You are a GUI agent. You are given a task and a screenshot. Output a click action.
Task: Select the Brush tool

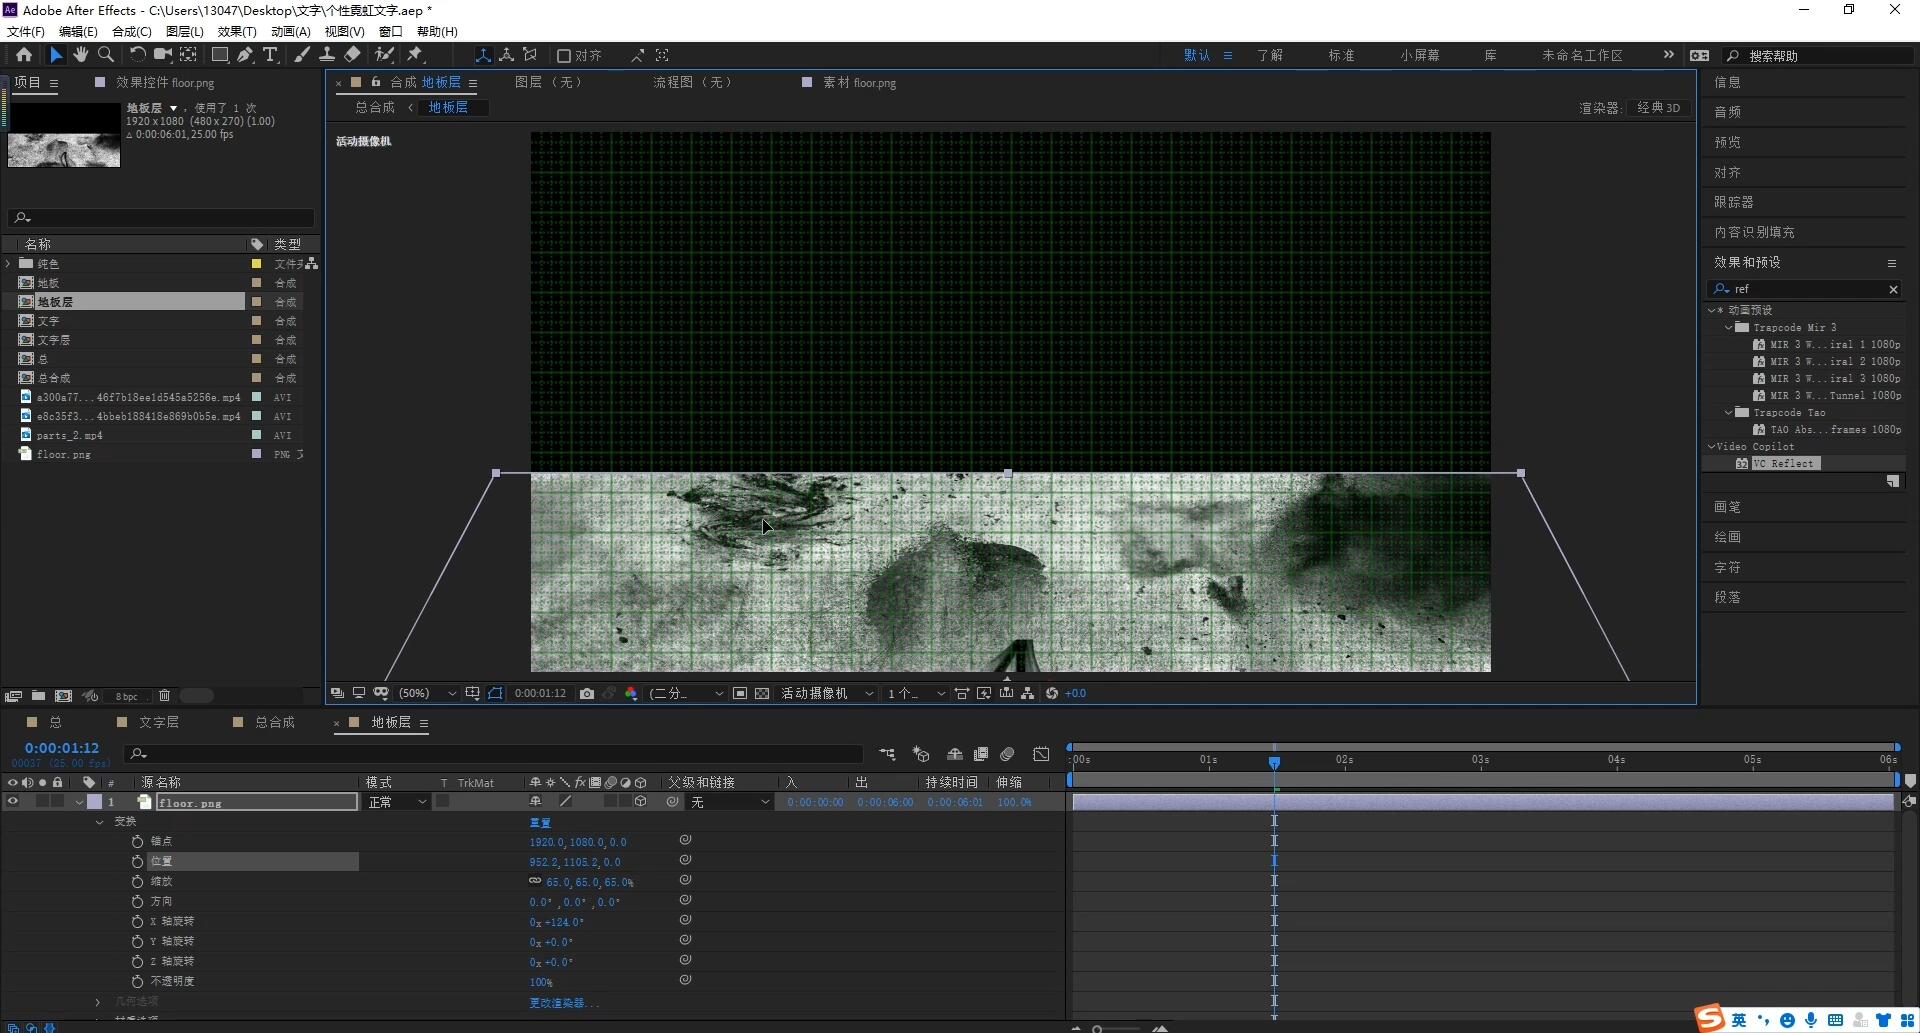click(301, 55)
